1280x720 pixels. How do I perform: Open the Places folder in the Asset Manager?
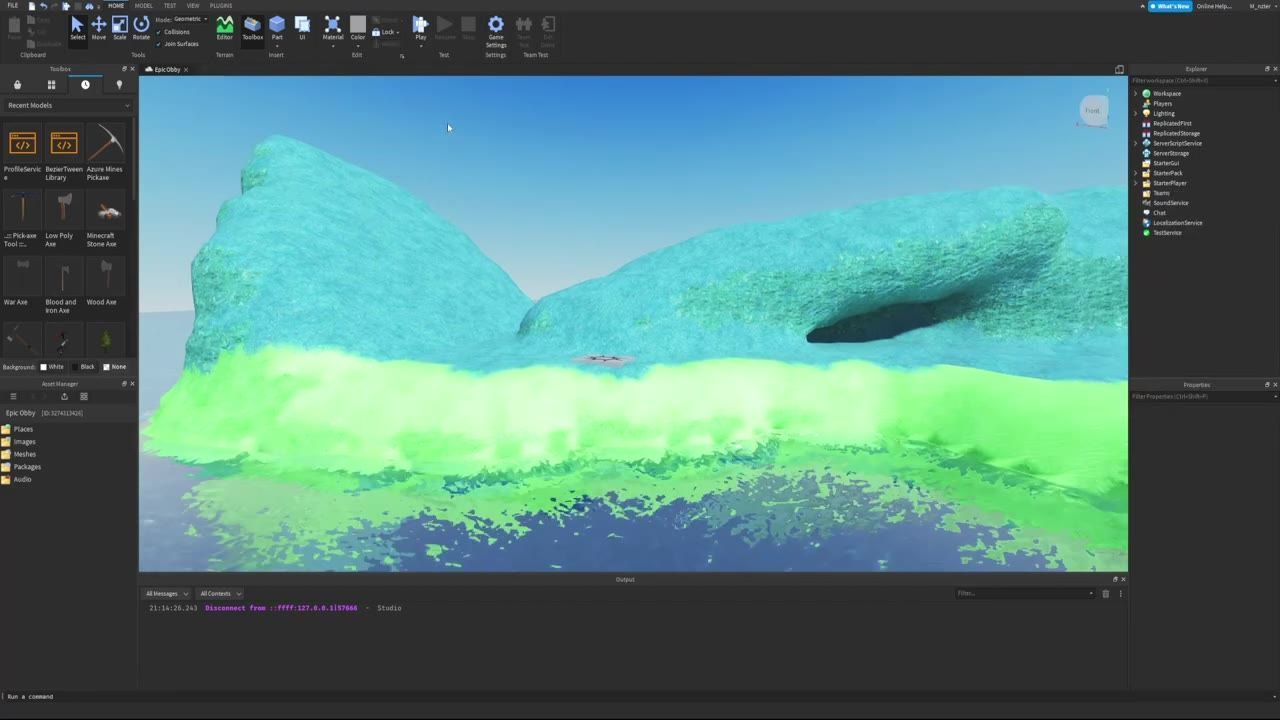click(x=17, y=429)
